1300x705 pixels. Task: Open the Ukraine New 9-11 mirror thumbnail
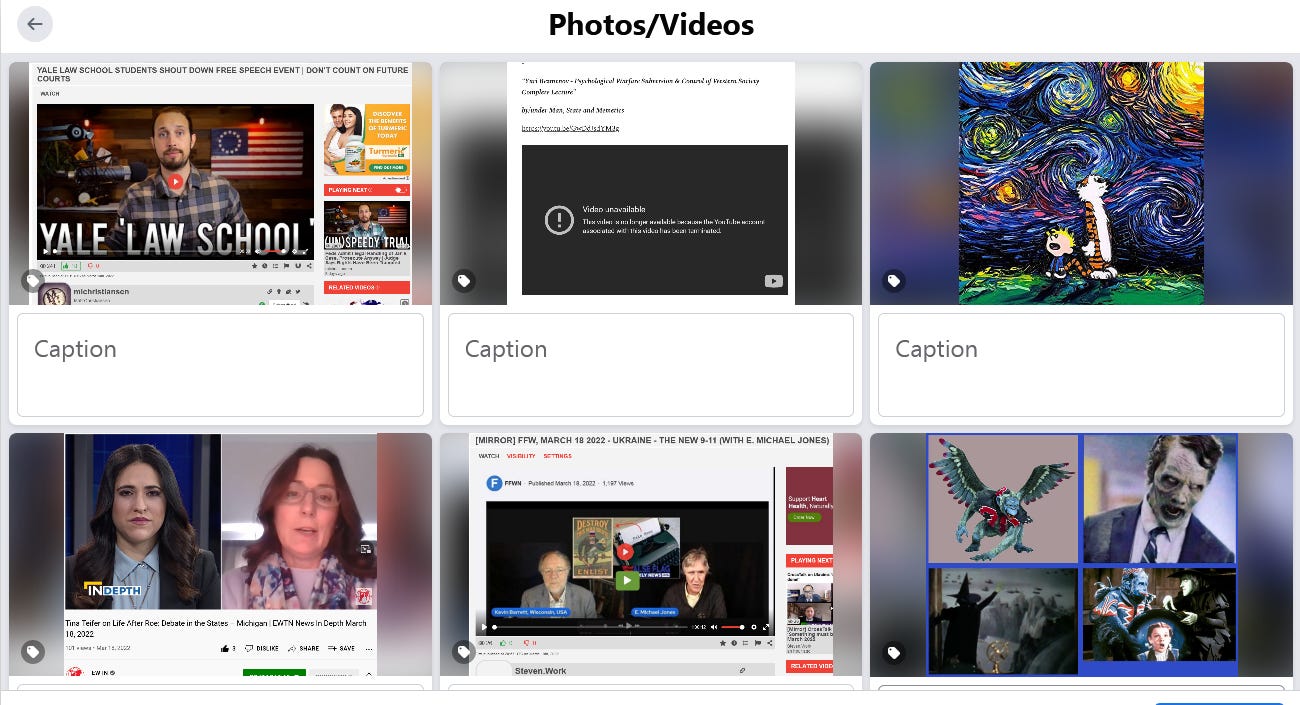(x=651, y=555)
